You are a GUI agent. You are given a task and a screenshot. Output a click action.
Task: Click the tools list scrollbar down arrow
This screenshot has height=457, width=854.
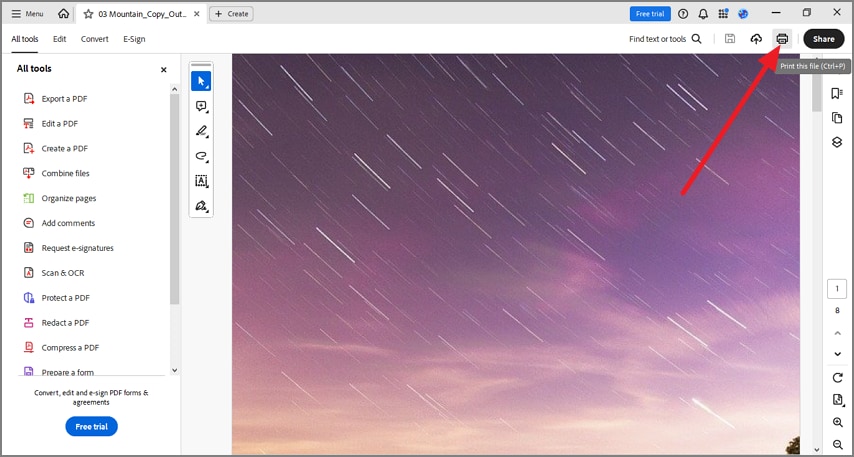point(174,370)
